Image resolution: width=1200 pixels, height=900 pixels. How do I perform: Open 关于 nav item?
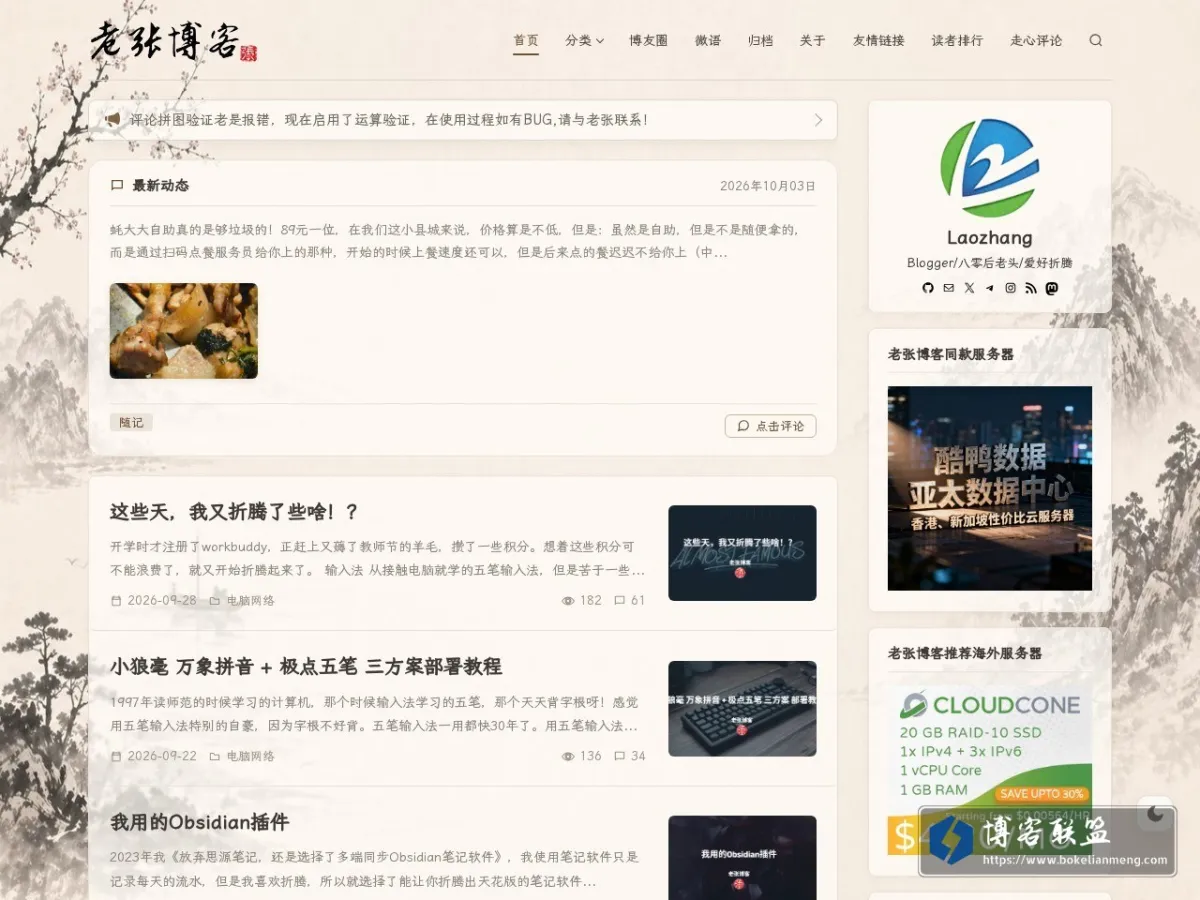pyautogui.click(x=813, y=41)
